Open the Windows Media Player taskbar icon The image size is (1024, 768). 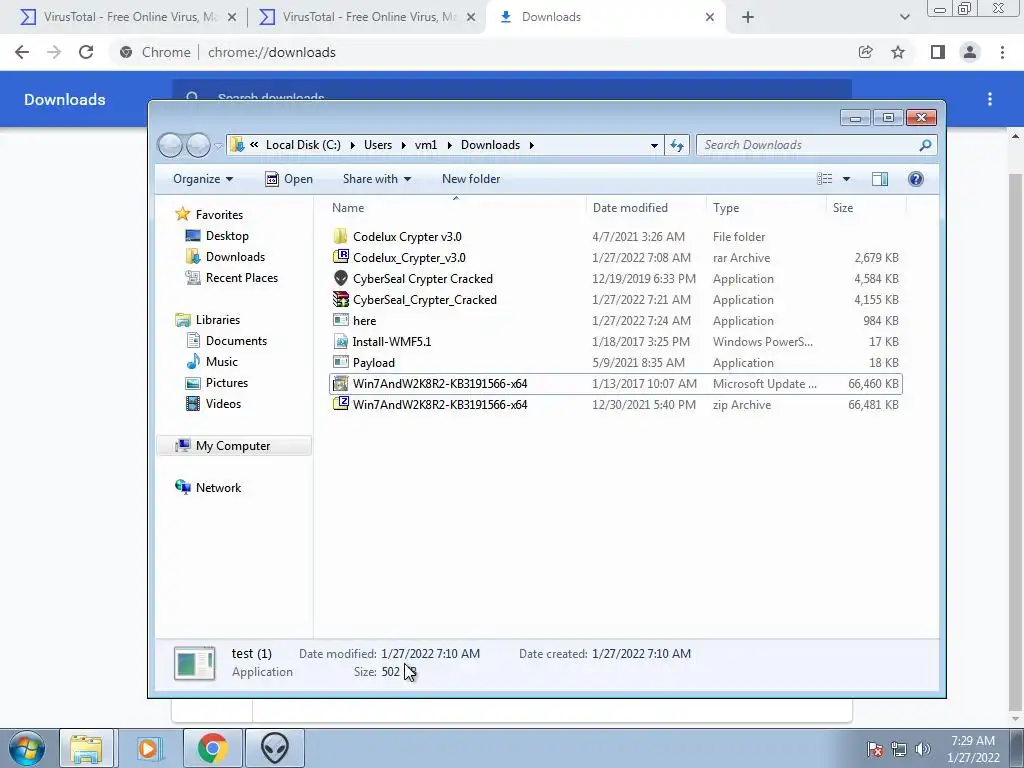point(148,748)
